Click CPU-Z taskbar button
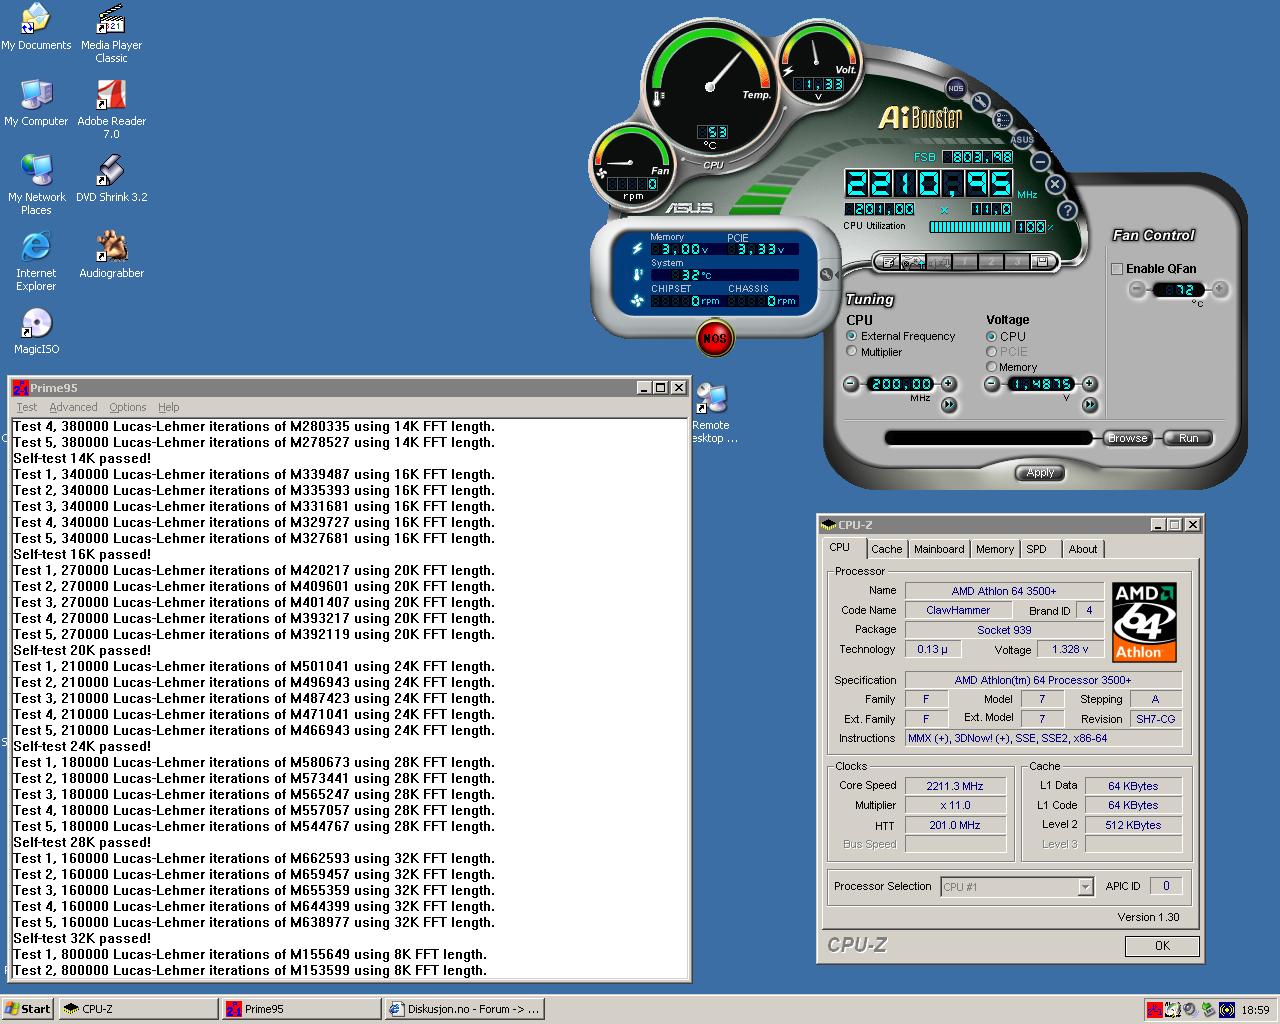 (138, 1009)
